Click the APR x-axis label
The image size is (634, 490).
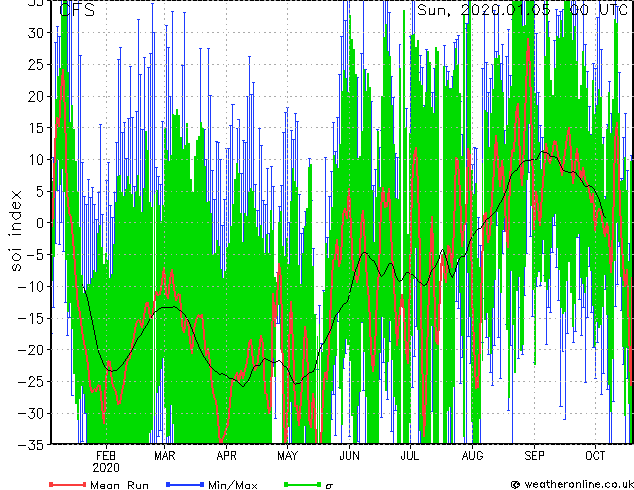226,456
